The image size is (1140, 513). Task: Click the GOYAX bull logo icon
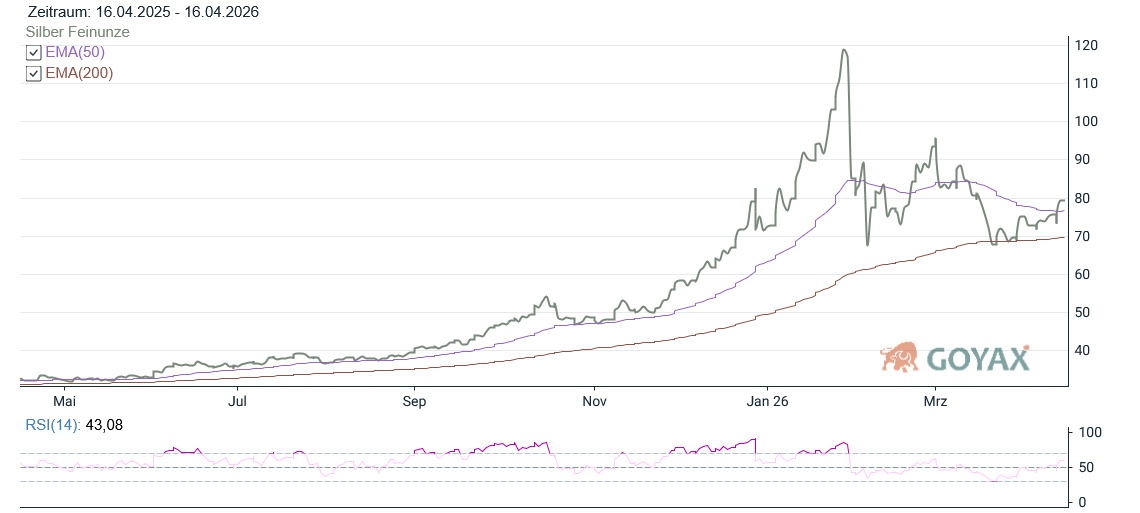click(900, 356)
